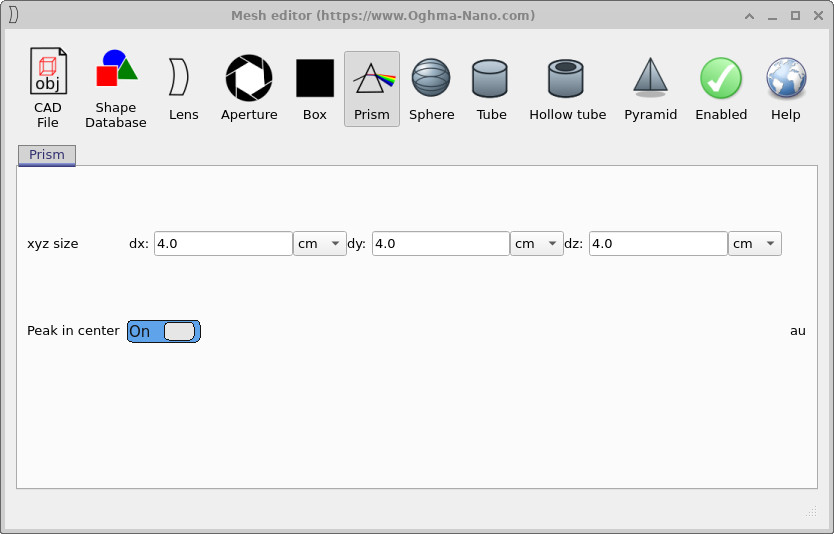This screenshot has height=534, width=834.
Task: Toggle the Enabled green checkmark
Action: tap(721, 88)
